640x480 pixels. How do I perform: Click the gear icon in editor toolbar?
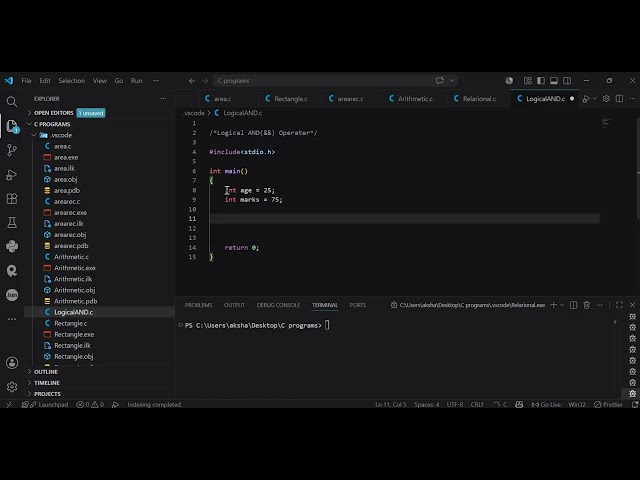[606, 99]
